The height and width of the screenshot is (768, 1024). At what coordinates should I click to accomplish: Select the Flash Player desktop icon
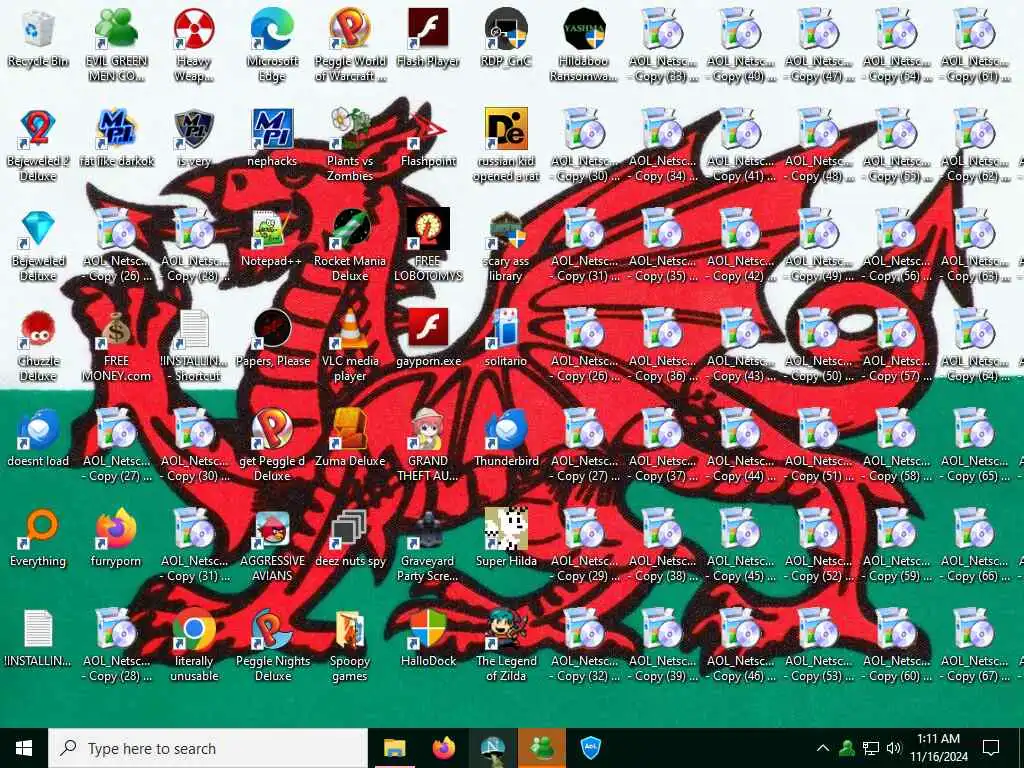point(428,30)
